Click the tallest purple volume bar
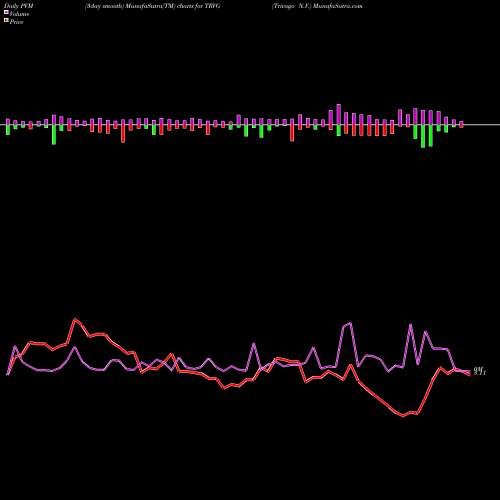Image resolution: width=500 pixels, height=500 pixels. tap(339, 115)
